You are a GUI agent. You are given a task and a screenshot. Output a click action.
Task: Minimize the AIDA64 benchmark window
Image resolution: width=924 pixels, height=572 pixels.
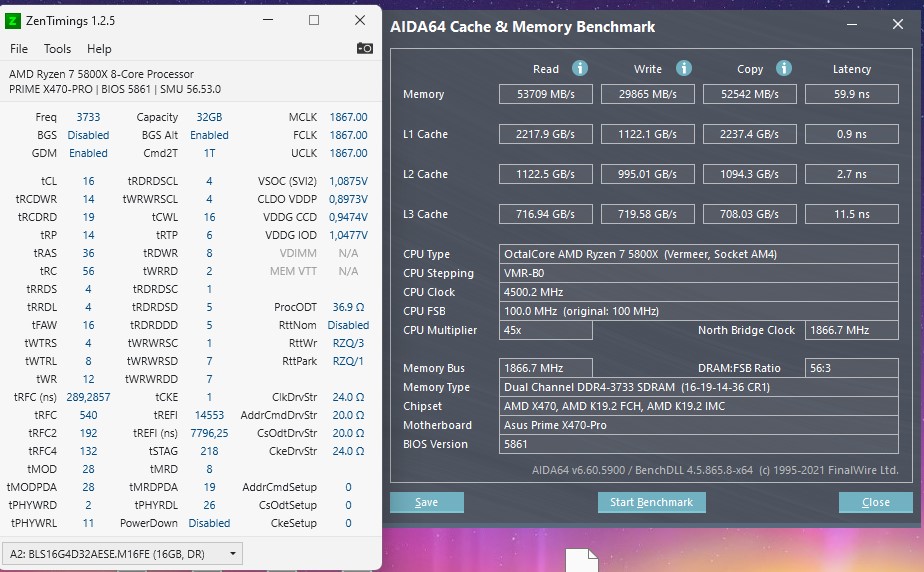852,25
